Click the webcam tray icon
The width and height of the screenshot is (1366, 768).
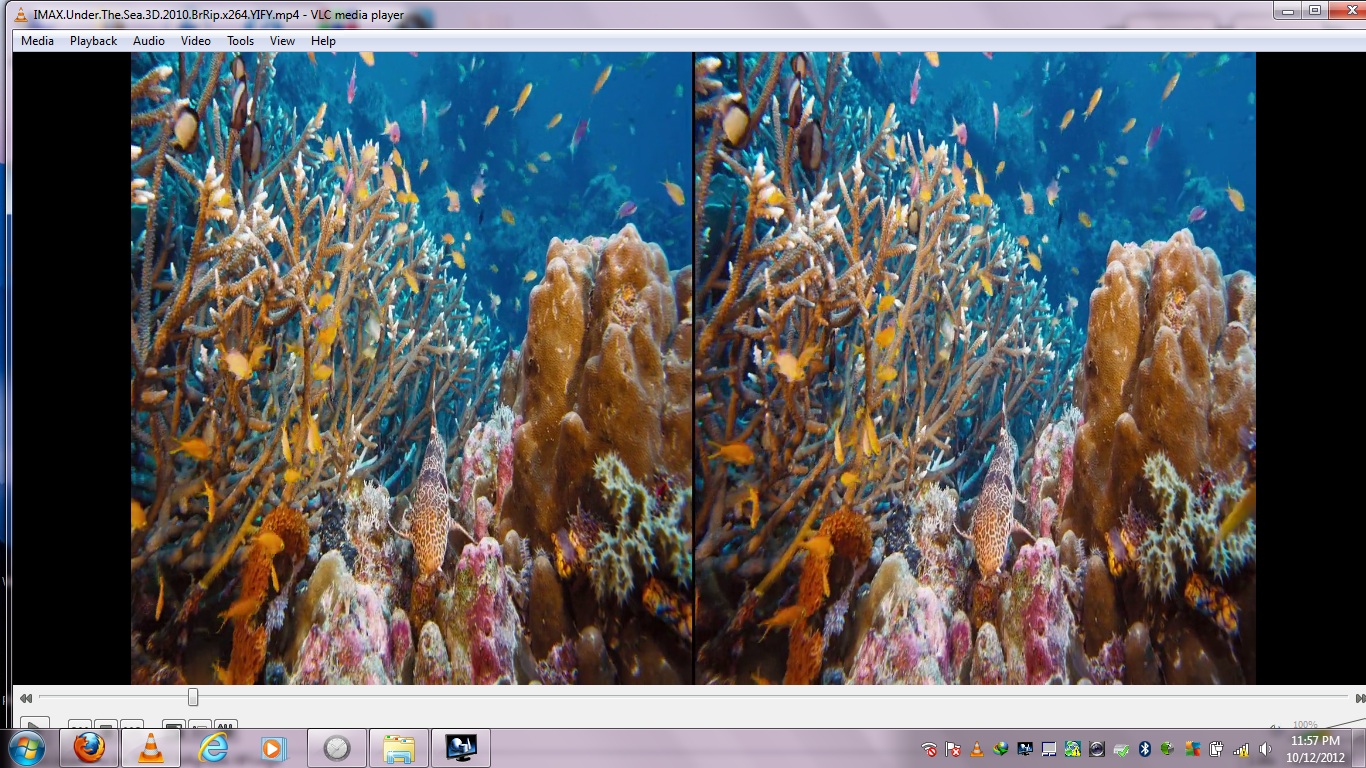coord(1097,749)
